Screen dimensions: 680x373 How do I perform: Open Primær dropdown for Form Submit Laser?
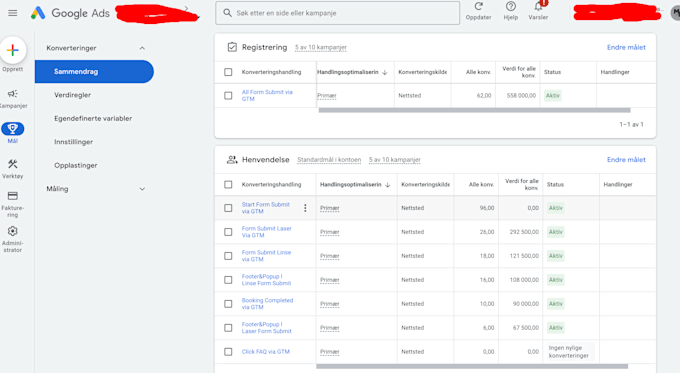tap(330, 232)
